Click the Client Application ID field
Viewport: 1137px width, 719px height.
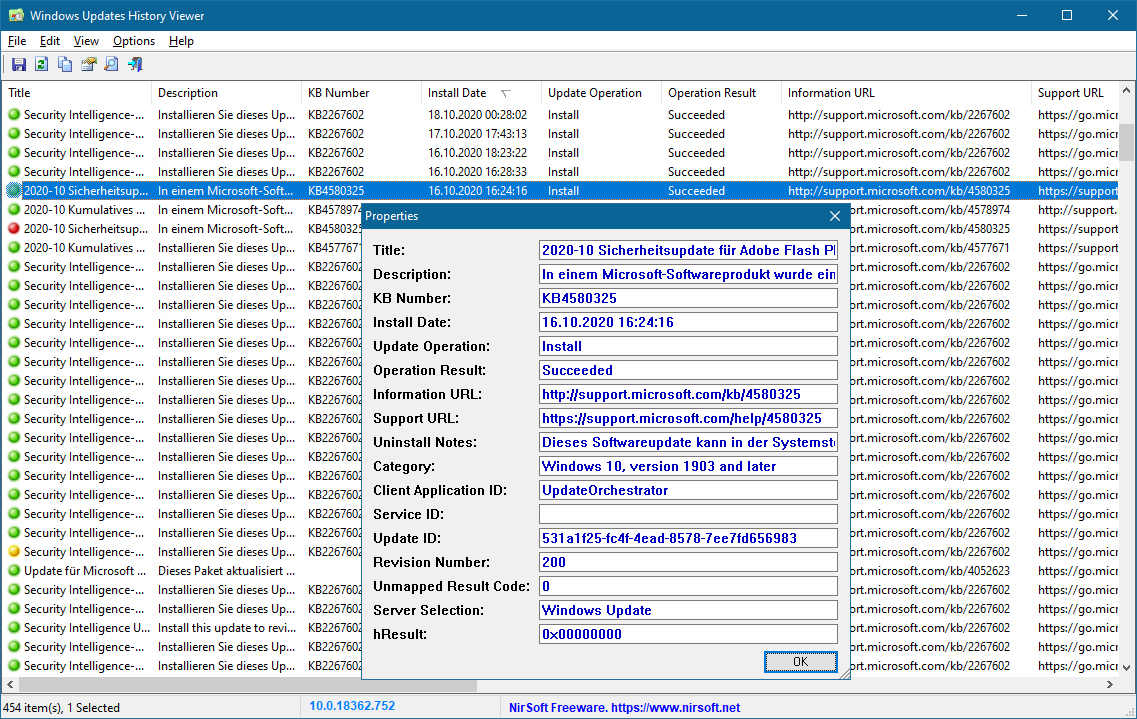click(688, 490)
